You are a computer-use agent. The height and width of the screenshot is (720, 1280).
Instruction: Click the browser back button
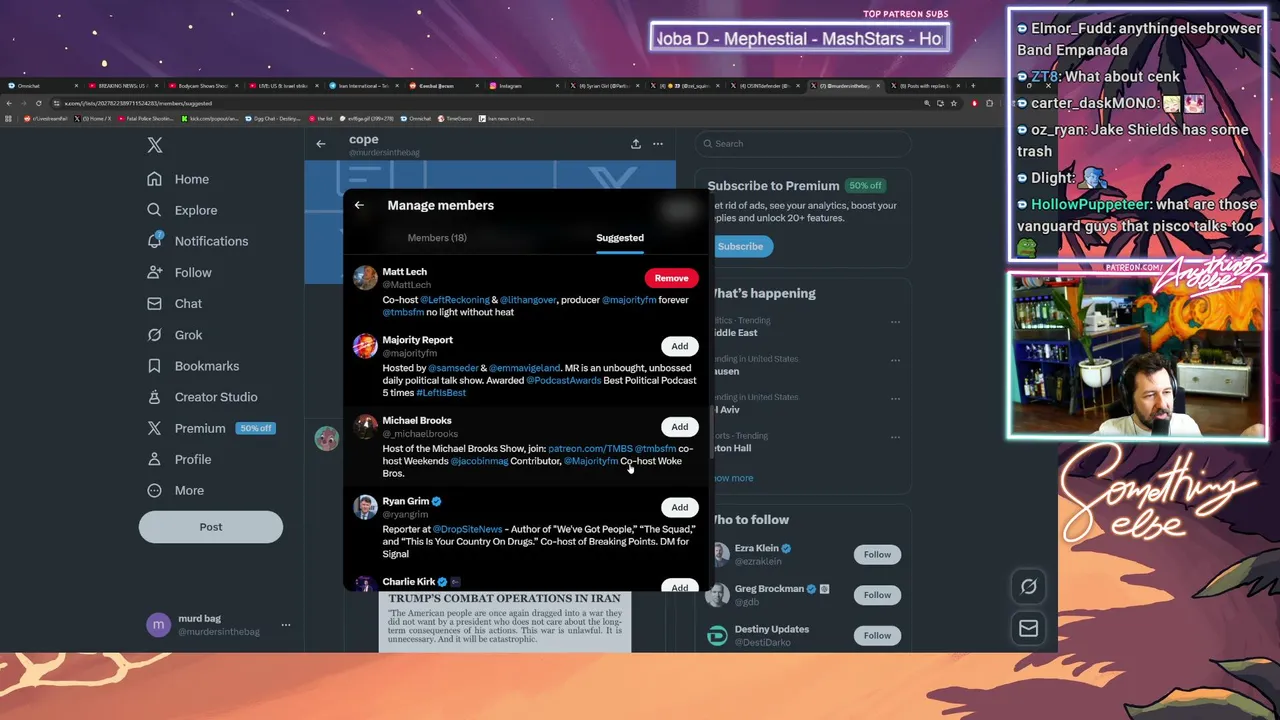click(x=11, y=103)
